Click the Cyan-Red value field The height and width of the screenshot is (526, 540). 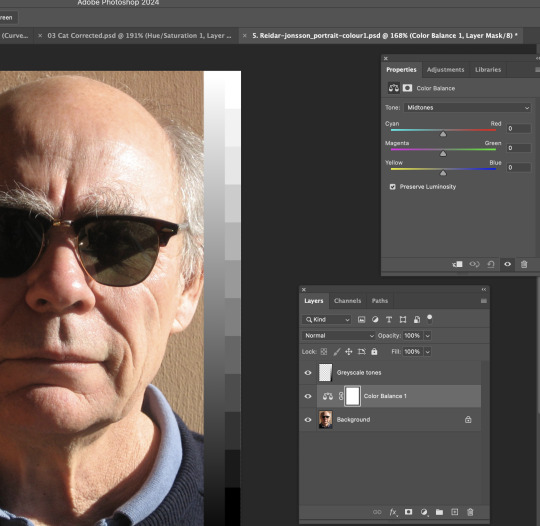tap(518, 128)
